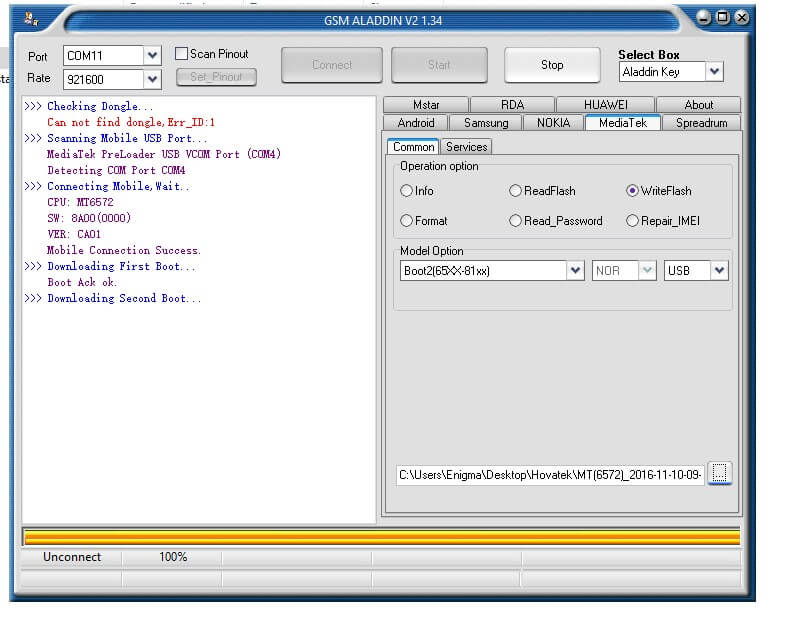Select the Format operation option
Viewport: 797px width, 617px height.
tap(406, 221)
